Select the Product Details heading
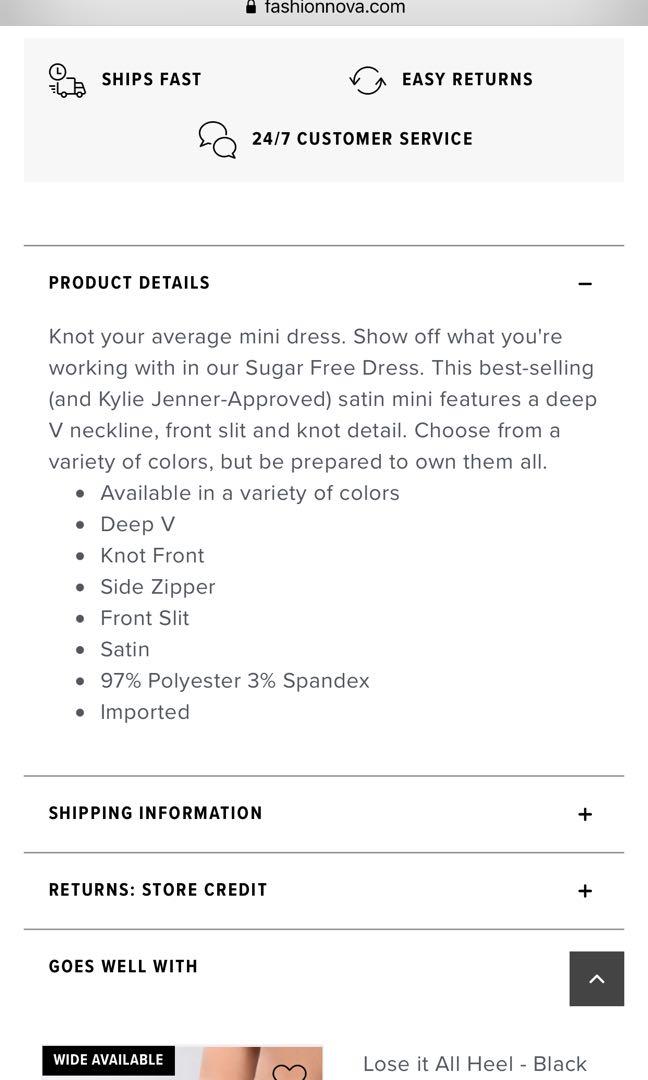This screenshot has width=648, height=1080. coord(129,283)
